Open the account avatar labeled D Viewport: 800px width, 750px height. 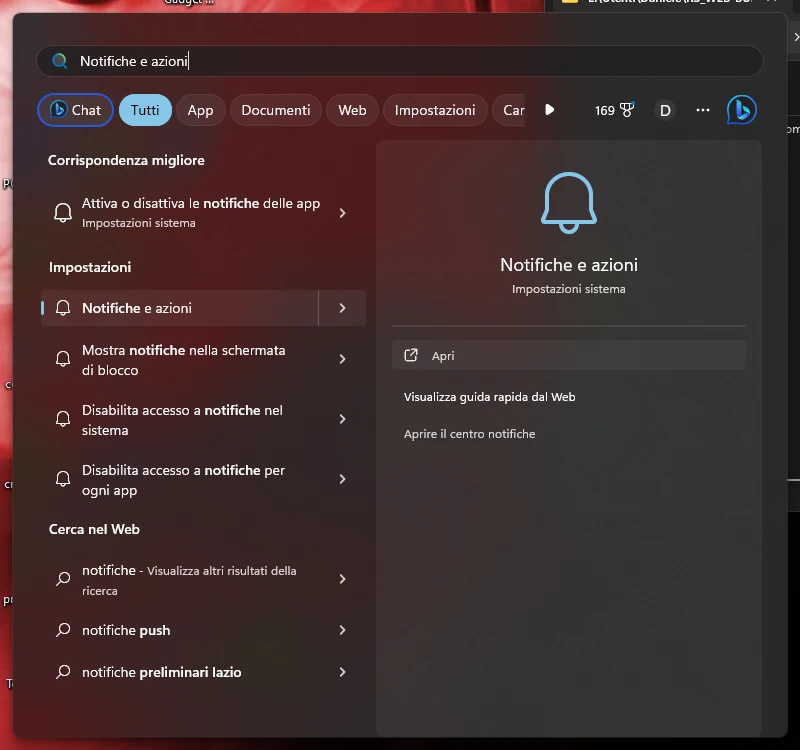click(665, 110)
